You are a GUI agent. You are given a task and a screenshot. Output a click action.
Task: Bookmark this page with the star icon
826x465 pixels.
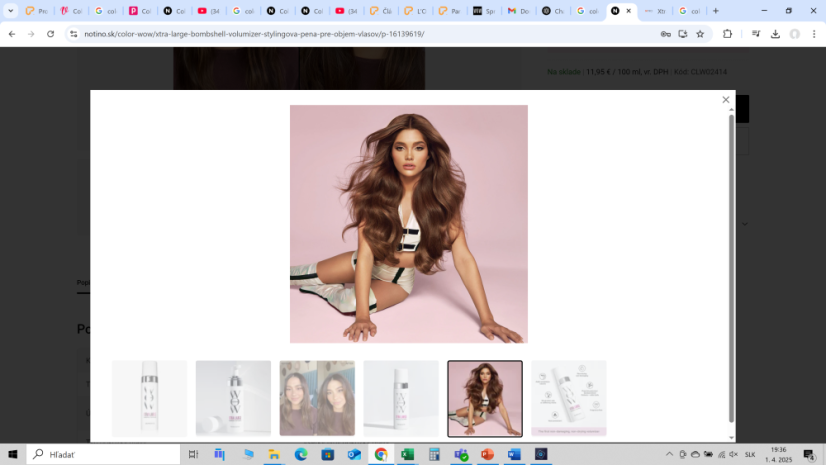click(700, 34)
